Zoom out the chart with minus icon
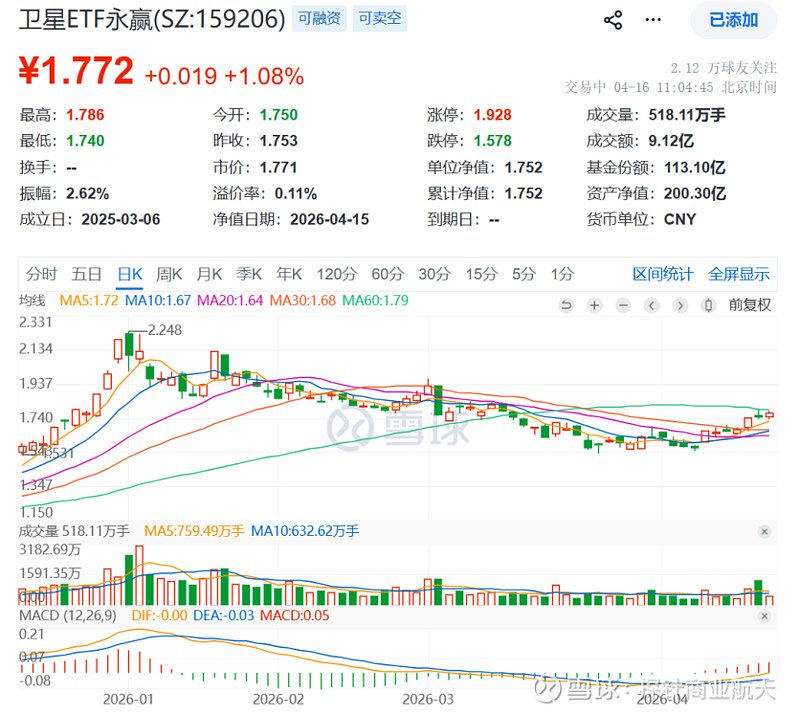Screen dimensions: 800x714 [623, 306]
